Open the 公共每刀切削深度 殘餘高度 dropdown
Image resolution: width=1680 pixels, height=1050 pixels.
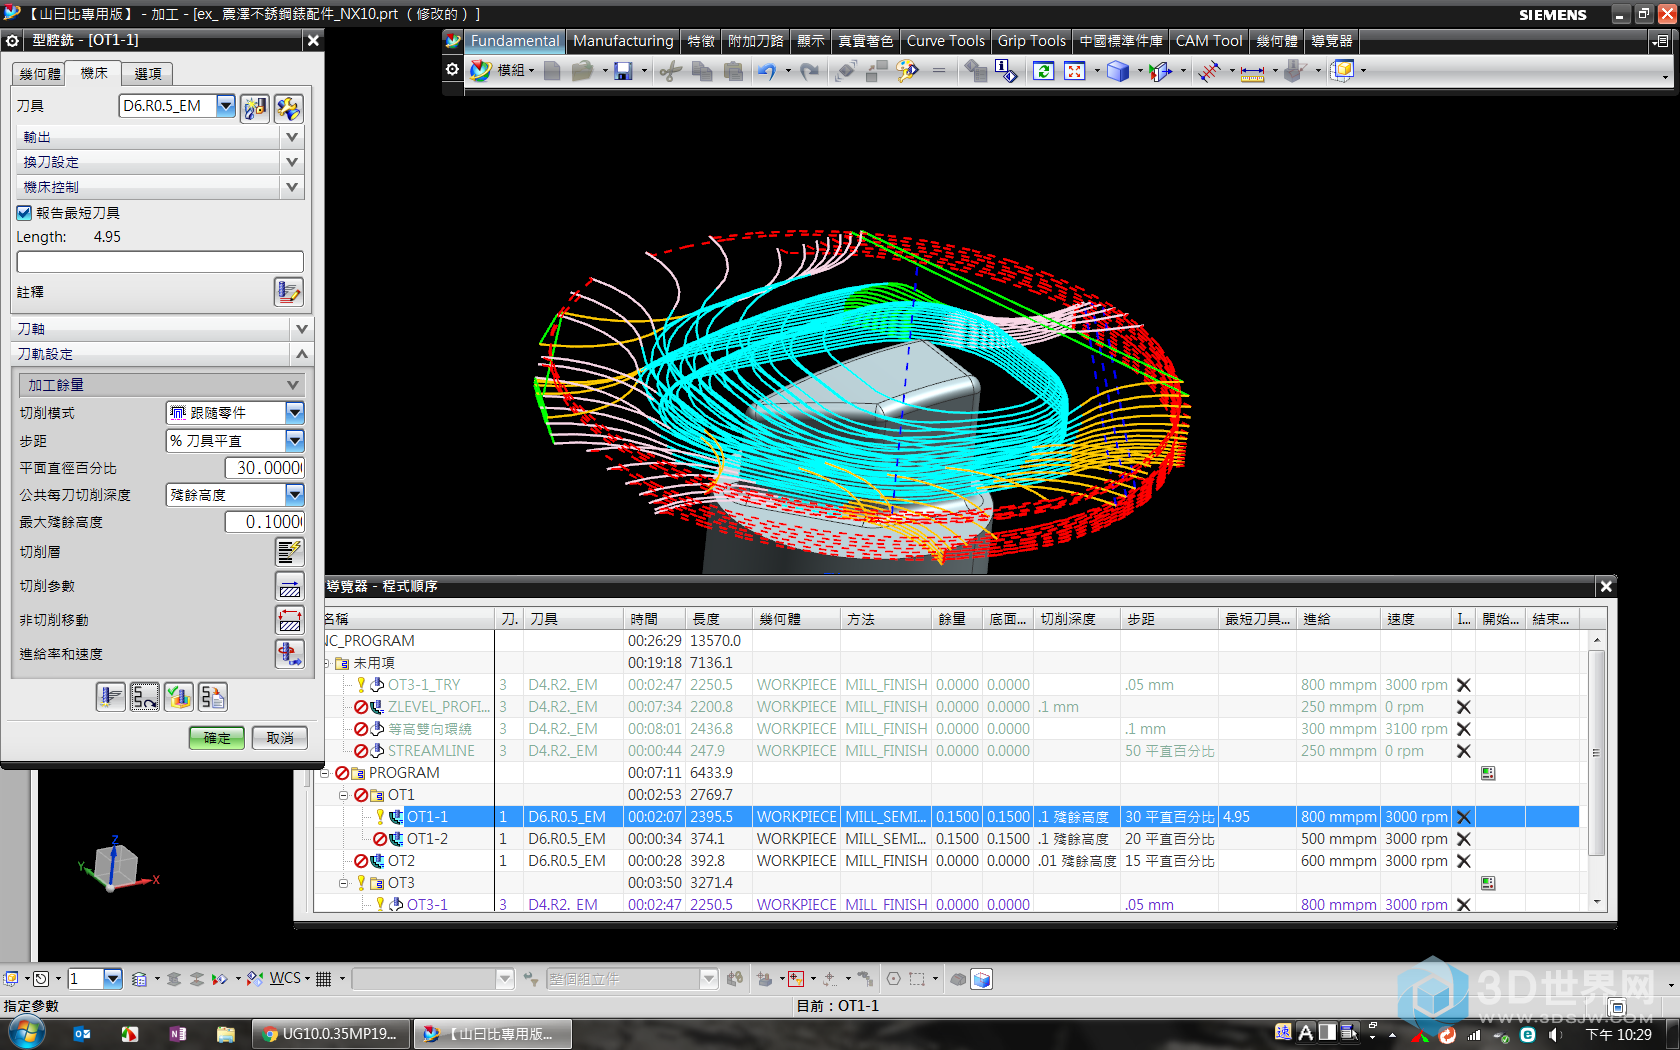[x=235, y=495]
